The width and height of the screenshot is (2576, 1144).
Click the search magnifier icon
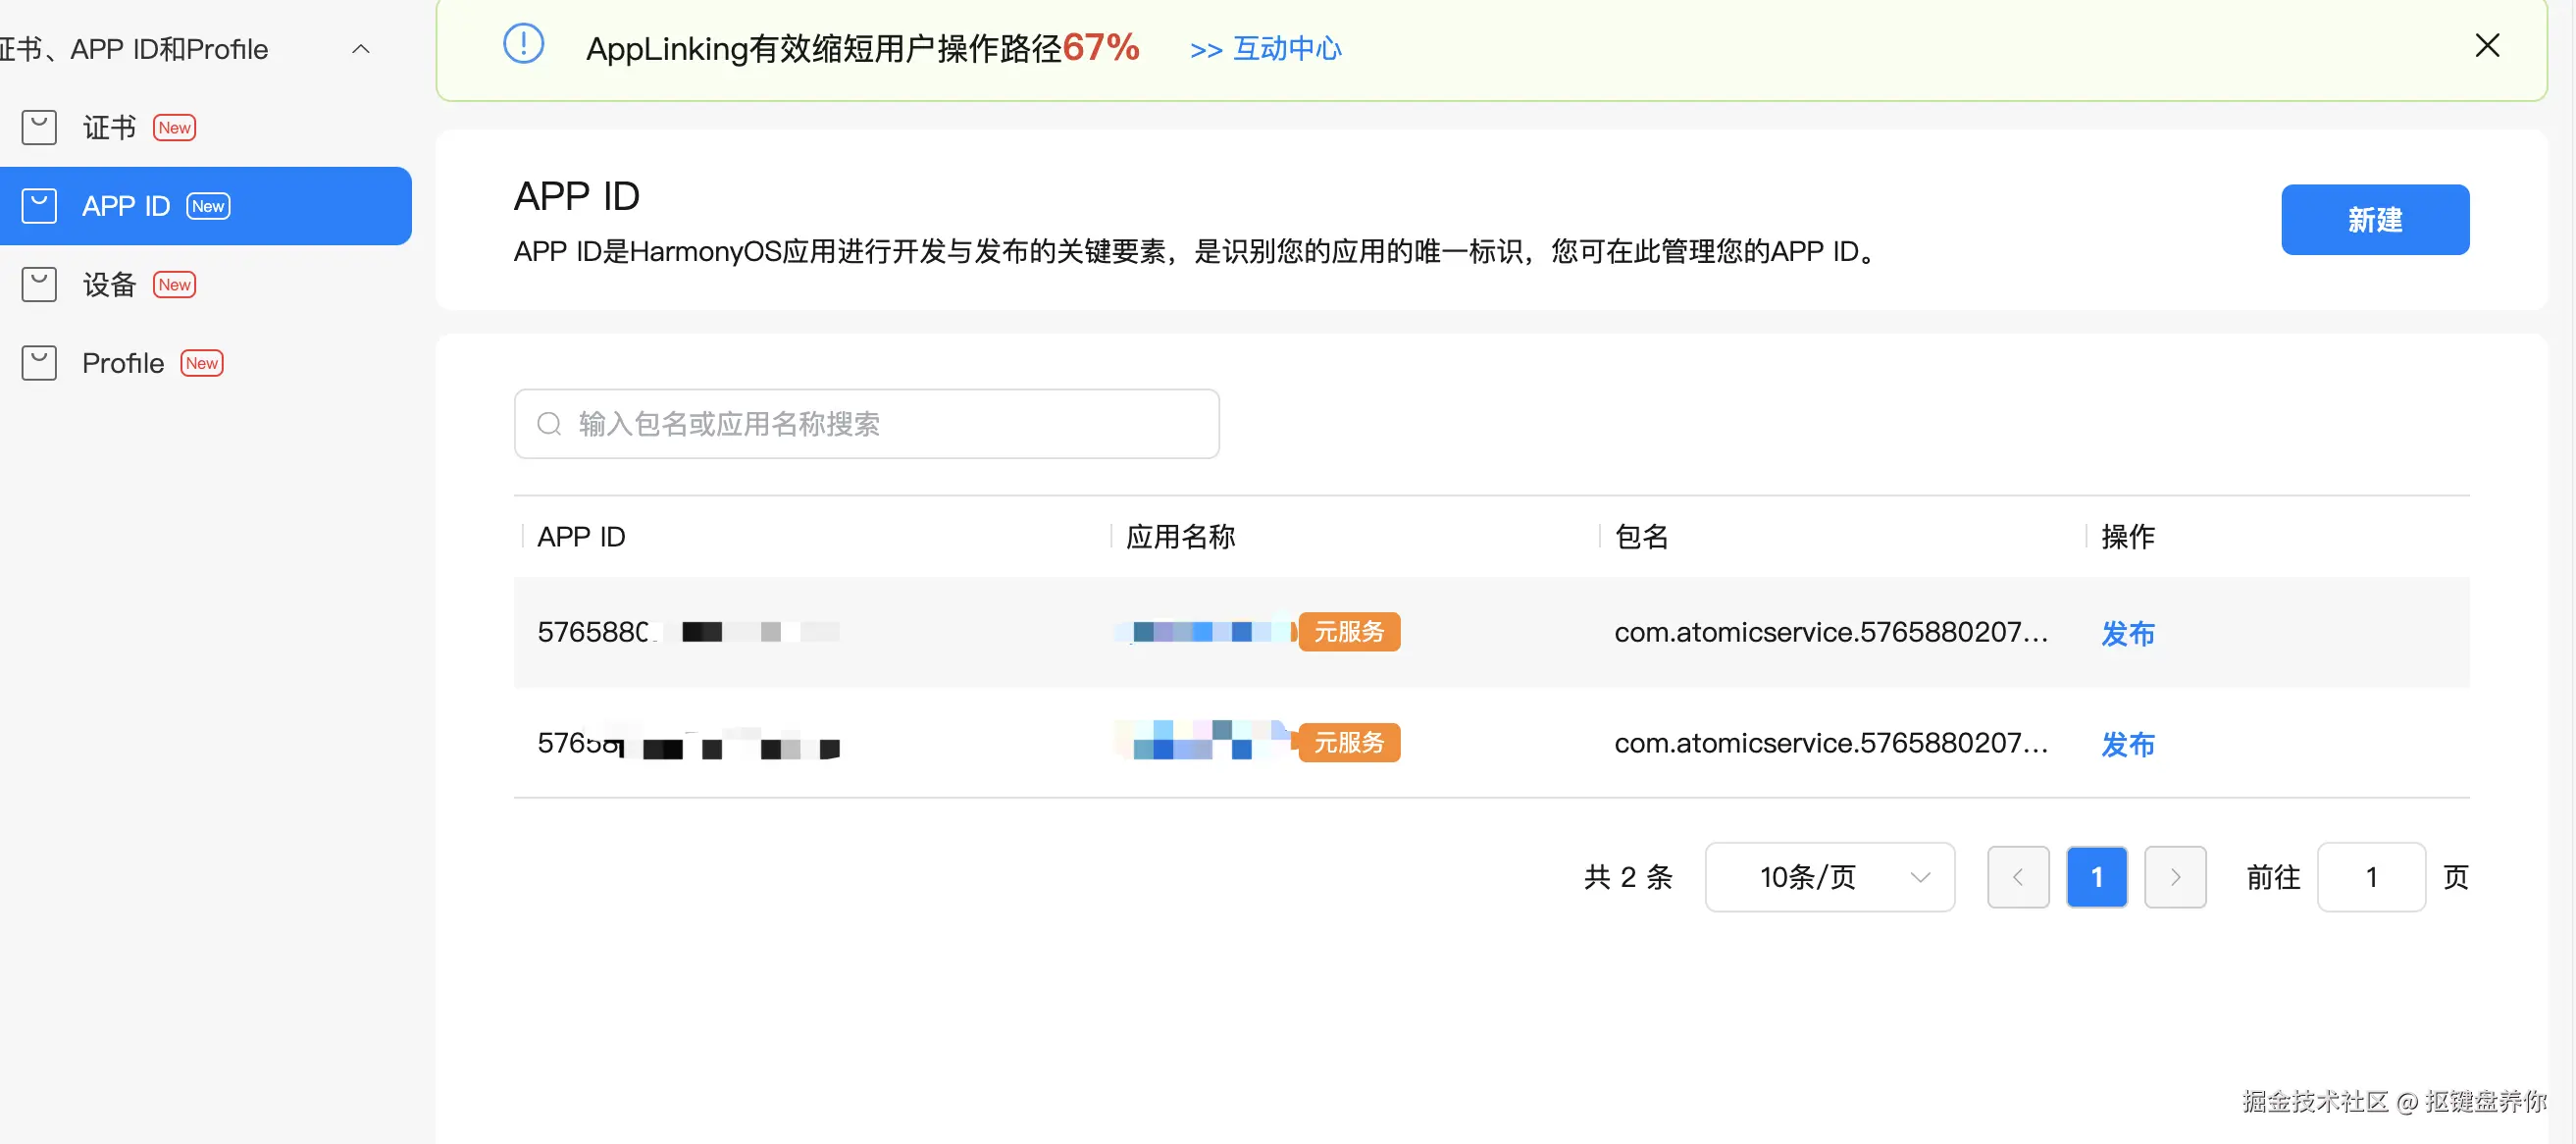pyautogui.click(x=549, y=424)
